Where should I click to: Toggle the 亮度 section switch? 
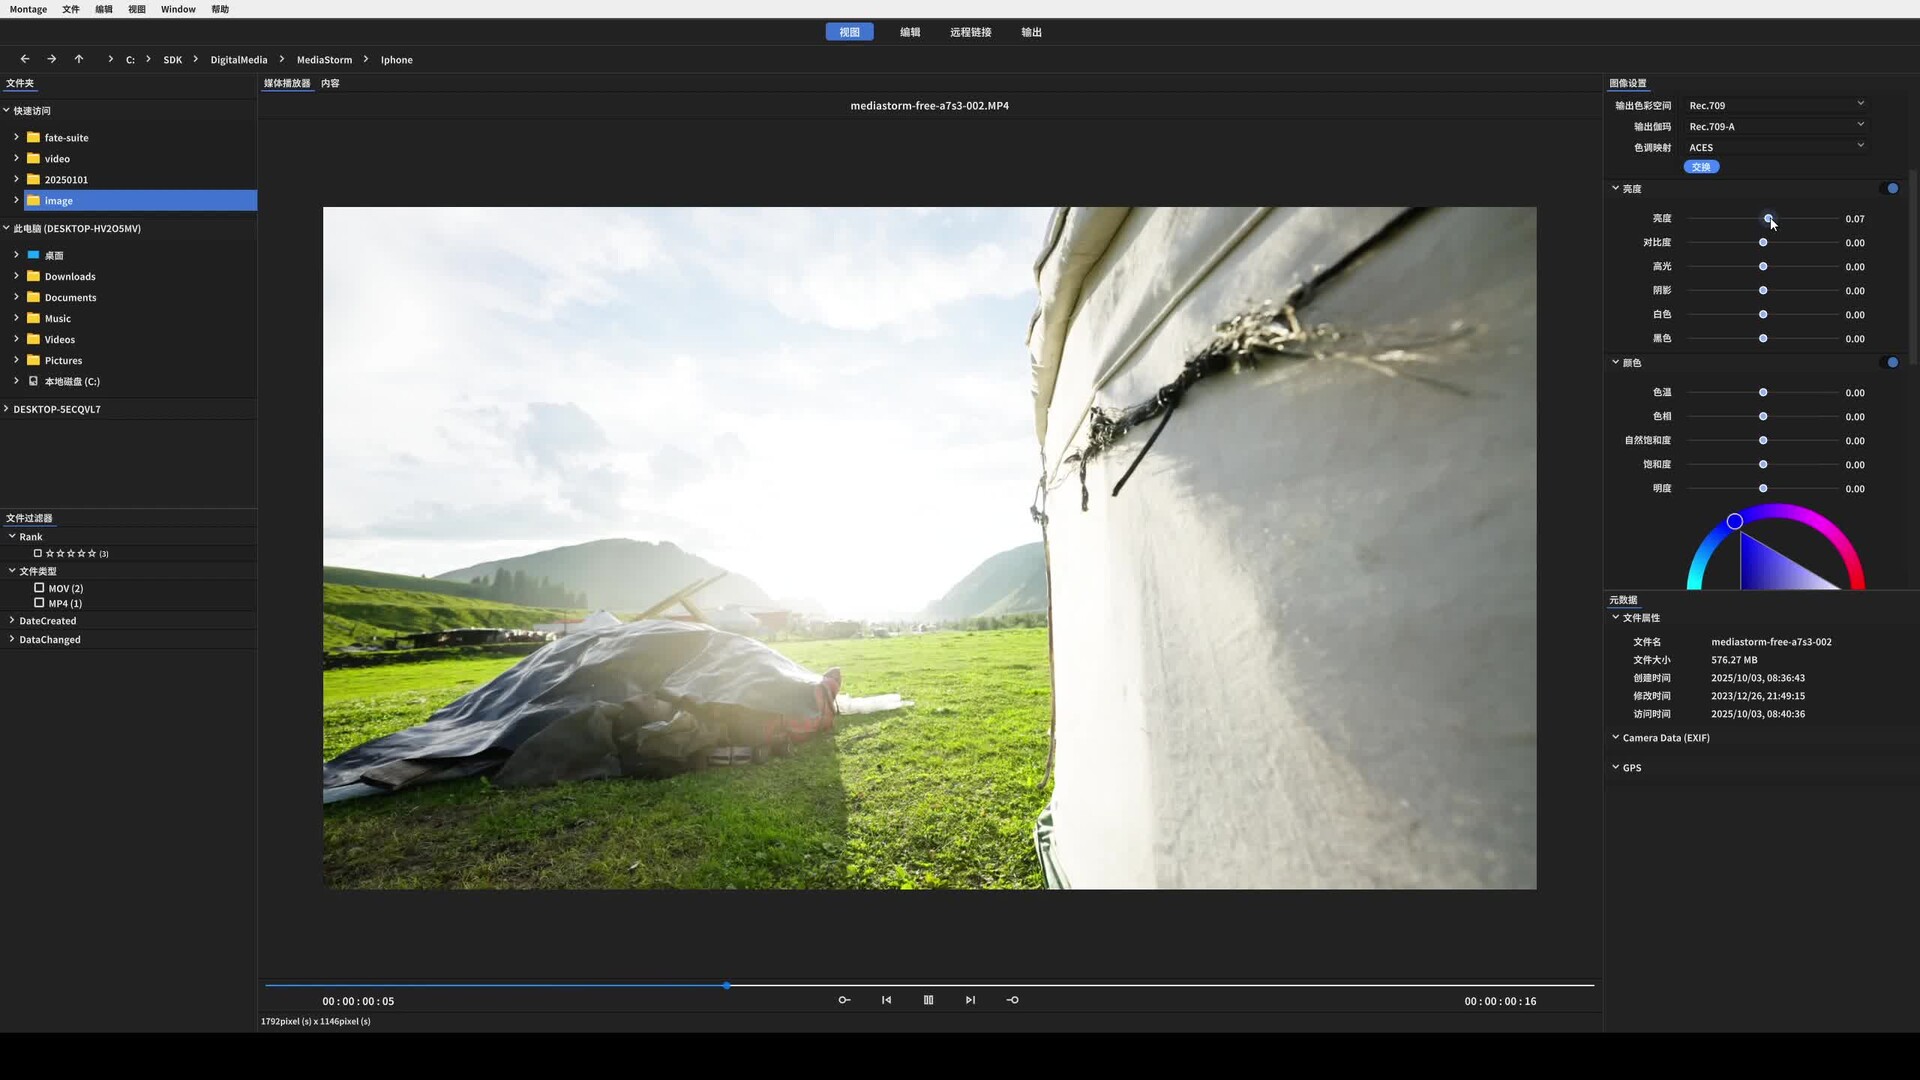pyautogui.click(x=1890, y=188)
